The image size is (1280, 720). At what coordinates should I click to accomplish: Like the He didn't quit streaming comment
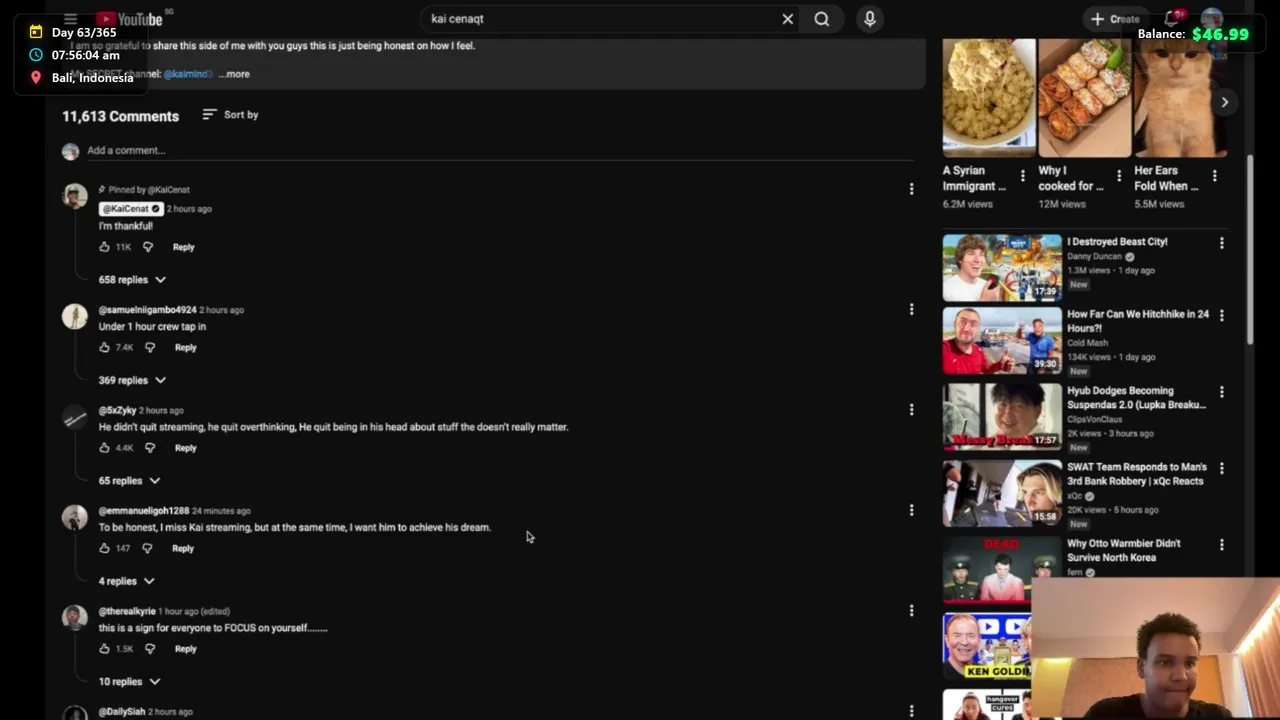coord(104,448)
